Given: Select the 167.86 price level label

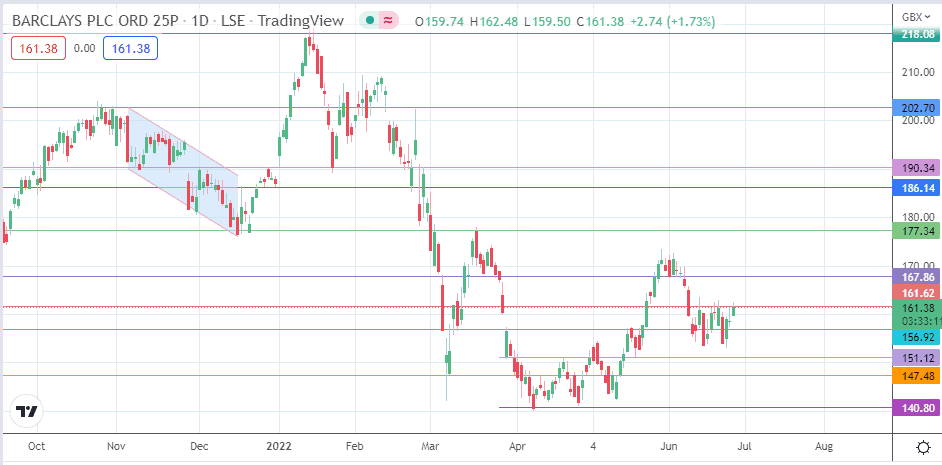Looking at the screenshot, I should tap(917, 277).
